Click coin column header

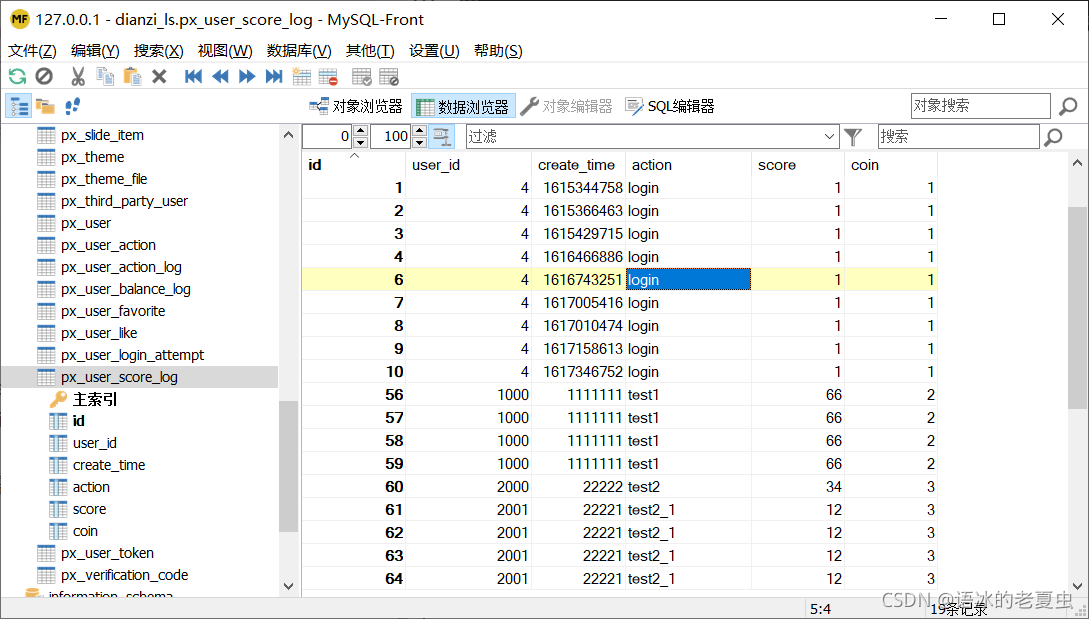[x=890, y=165]
